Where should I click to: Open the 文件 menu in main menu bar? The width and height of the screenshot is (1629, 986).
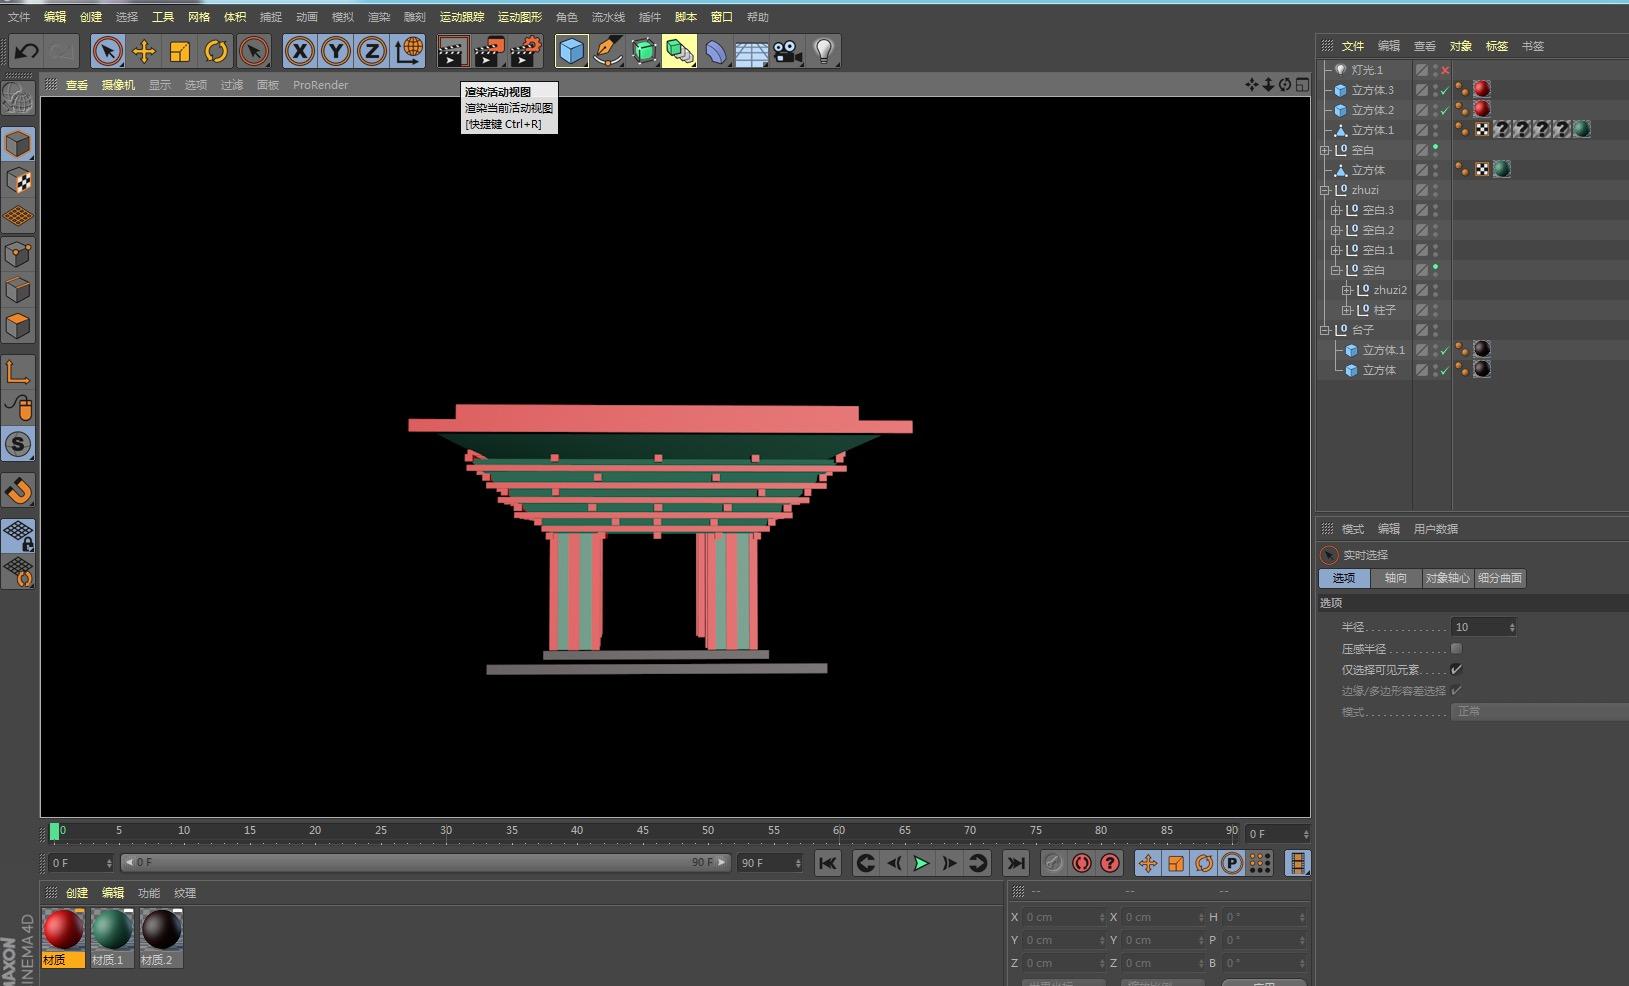(x=19, y=17)
